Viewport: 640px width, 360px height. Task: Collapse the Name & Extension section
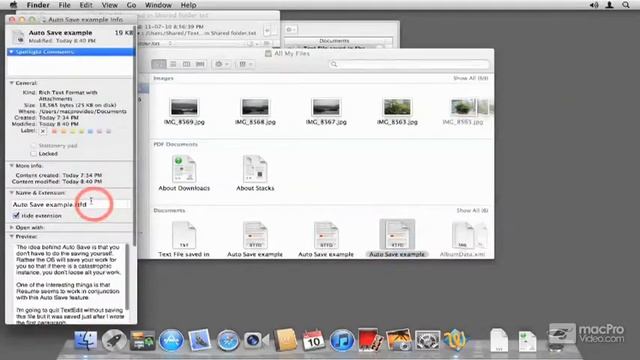(11, 193)
